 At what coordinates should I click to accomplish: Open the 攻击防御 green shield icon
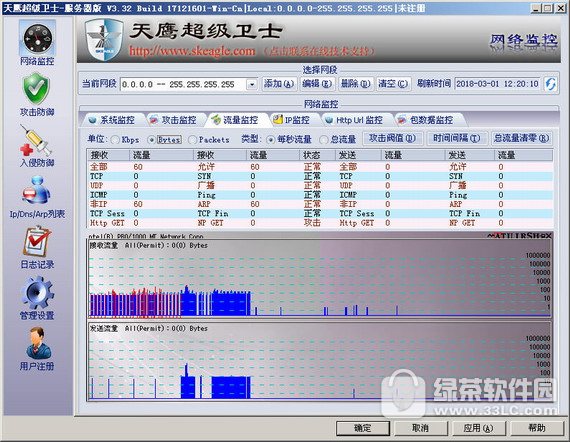click(x=36, y=88)
